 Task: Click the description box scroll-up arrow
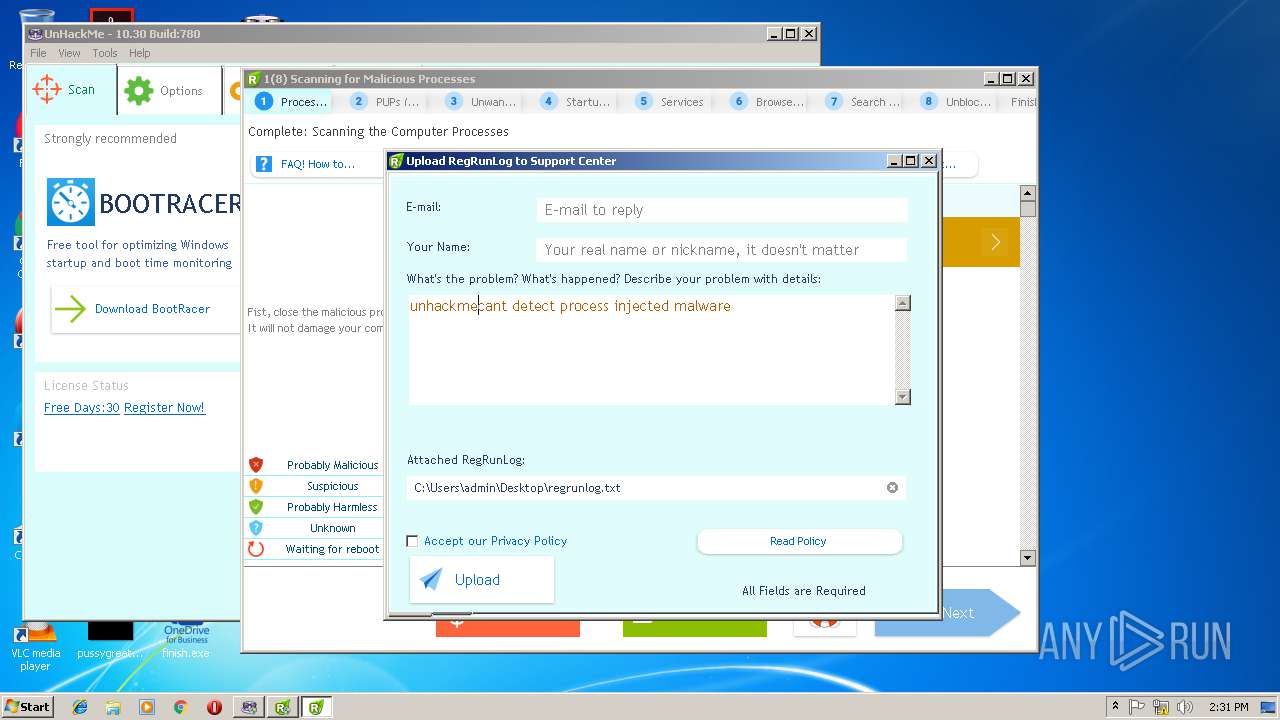[903, 303]
